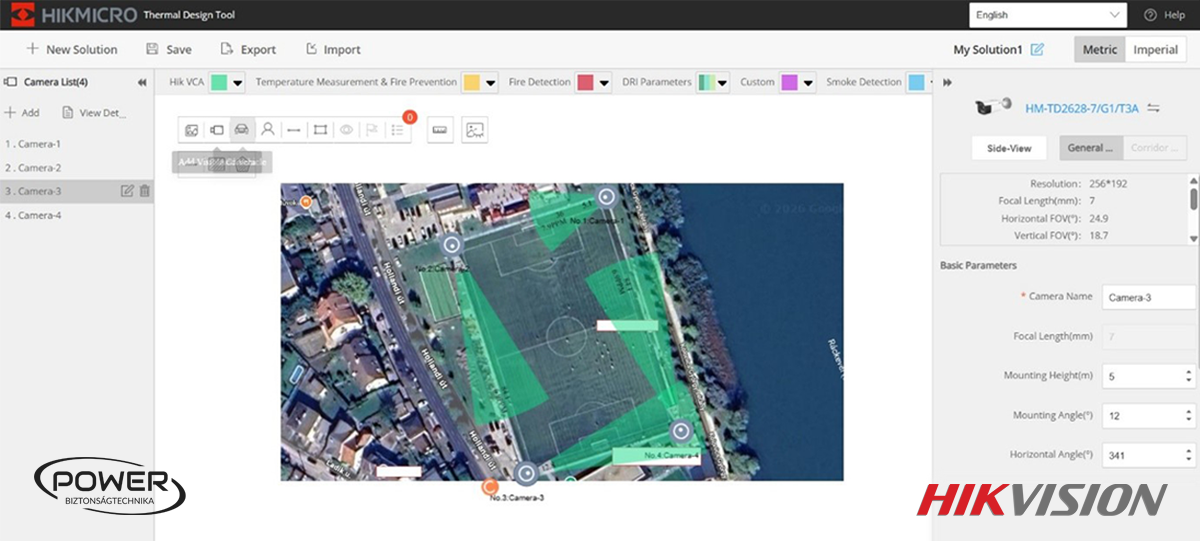
Task: Click the add vehicle target toolbar icon
Action: point(241,130)
